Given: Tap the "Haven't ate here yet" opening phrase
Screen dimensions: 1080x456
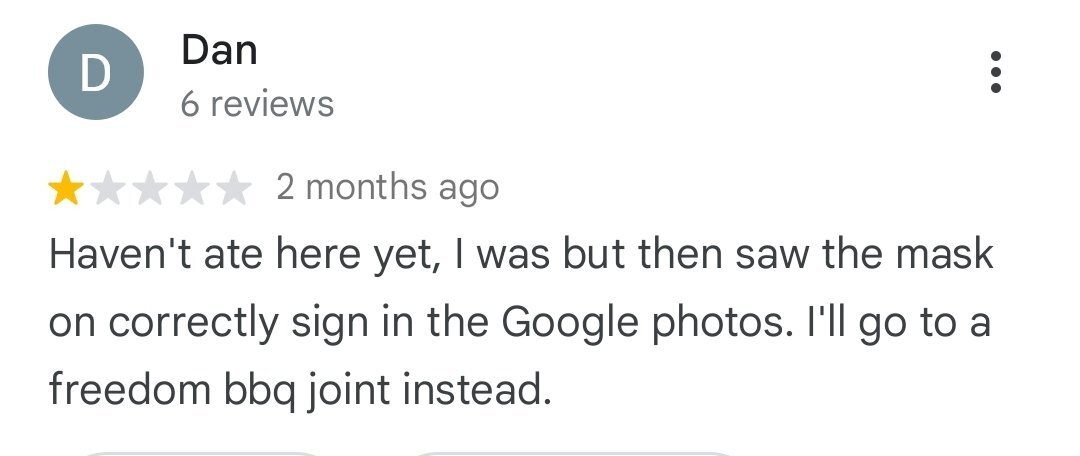Looking at the screenshot, I should click(x=240, y=255).
